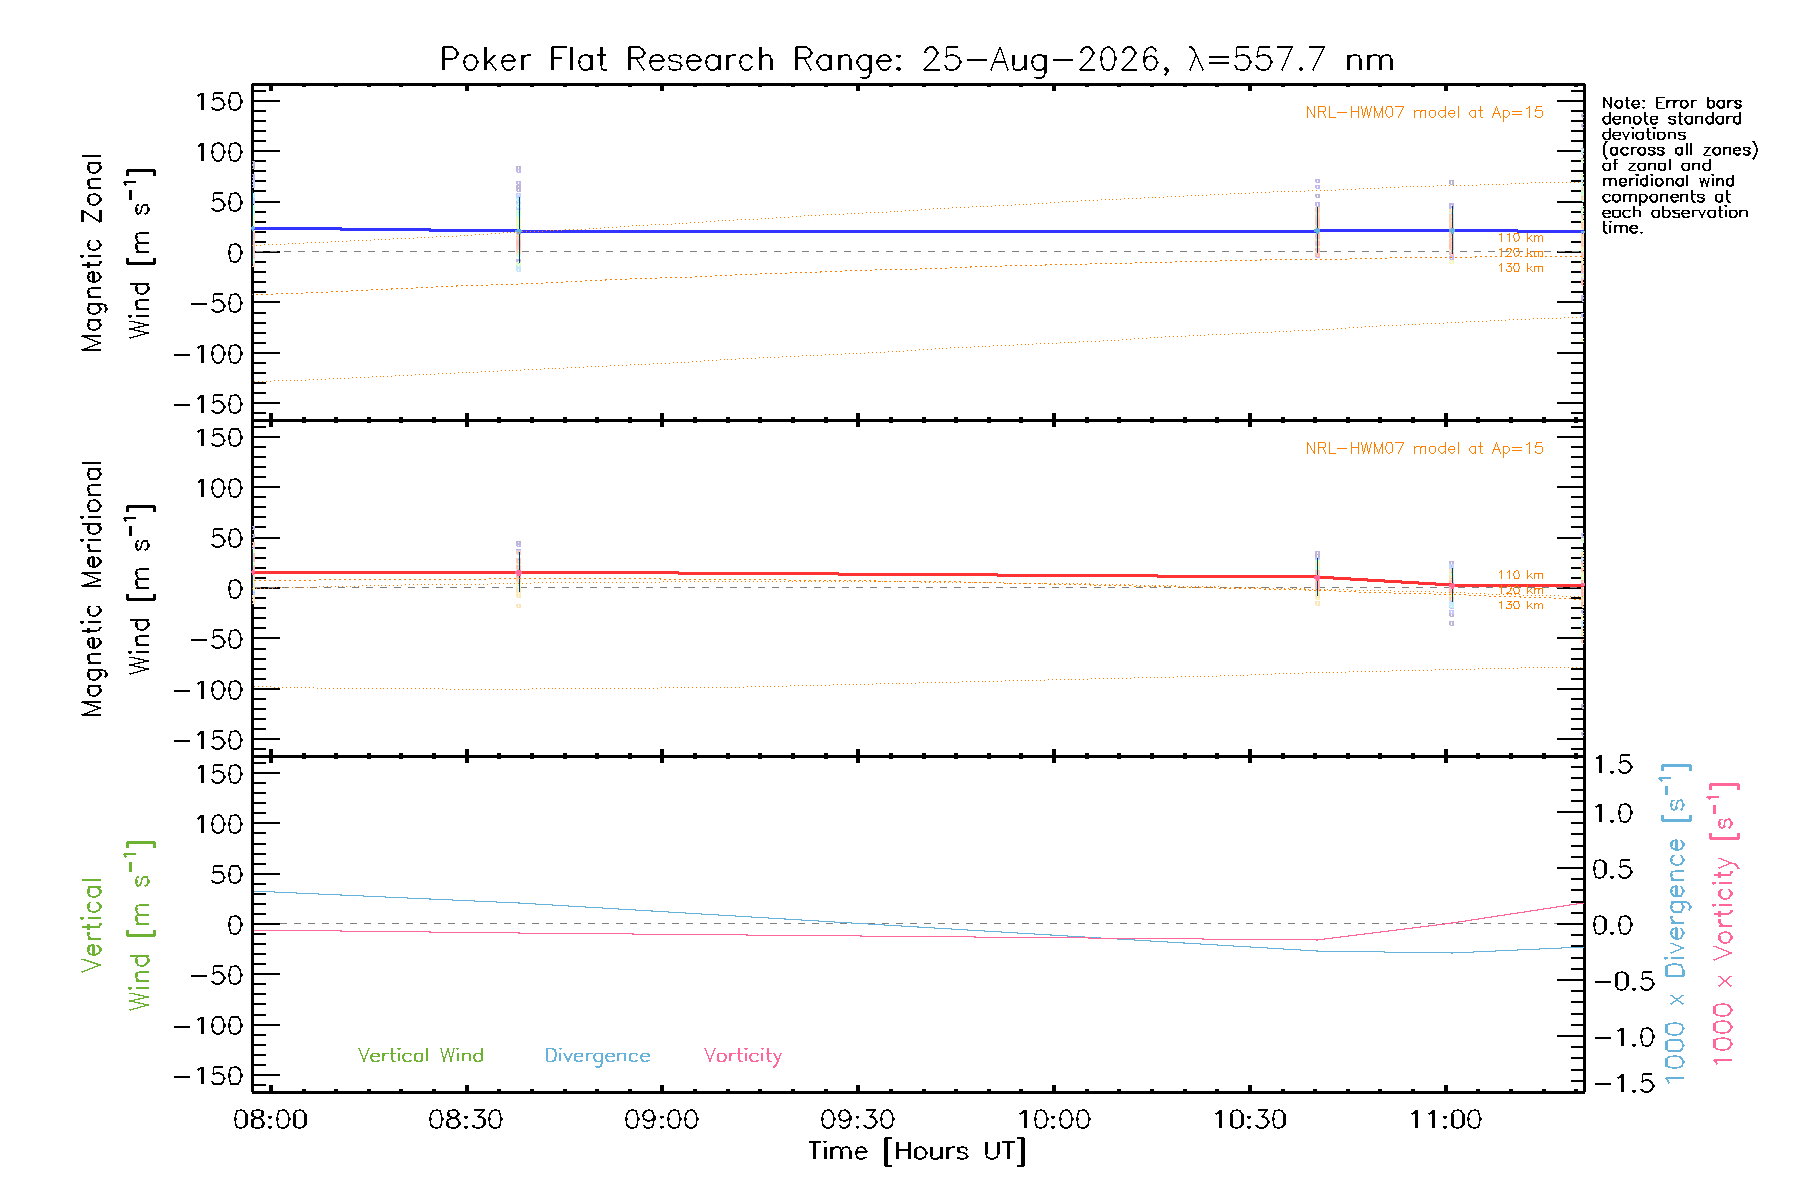This screenshot has height=1200, width=1800.
Task: Click the 09:30 time axis label
Action: (858, 1120)
